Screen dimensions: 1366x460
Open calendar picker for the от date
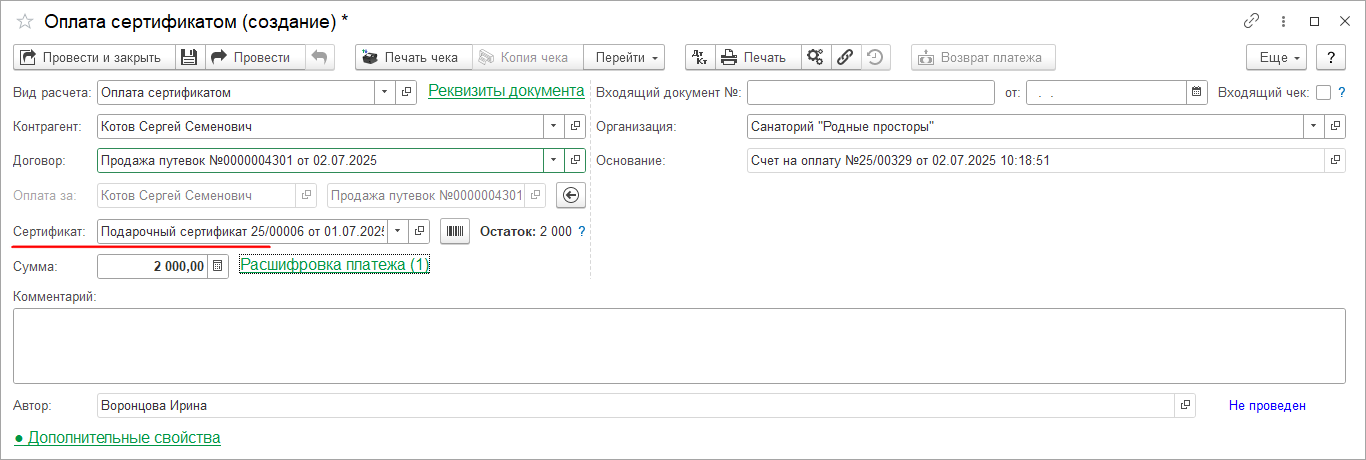(x=1196, y=93)
